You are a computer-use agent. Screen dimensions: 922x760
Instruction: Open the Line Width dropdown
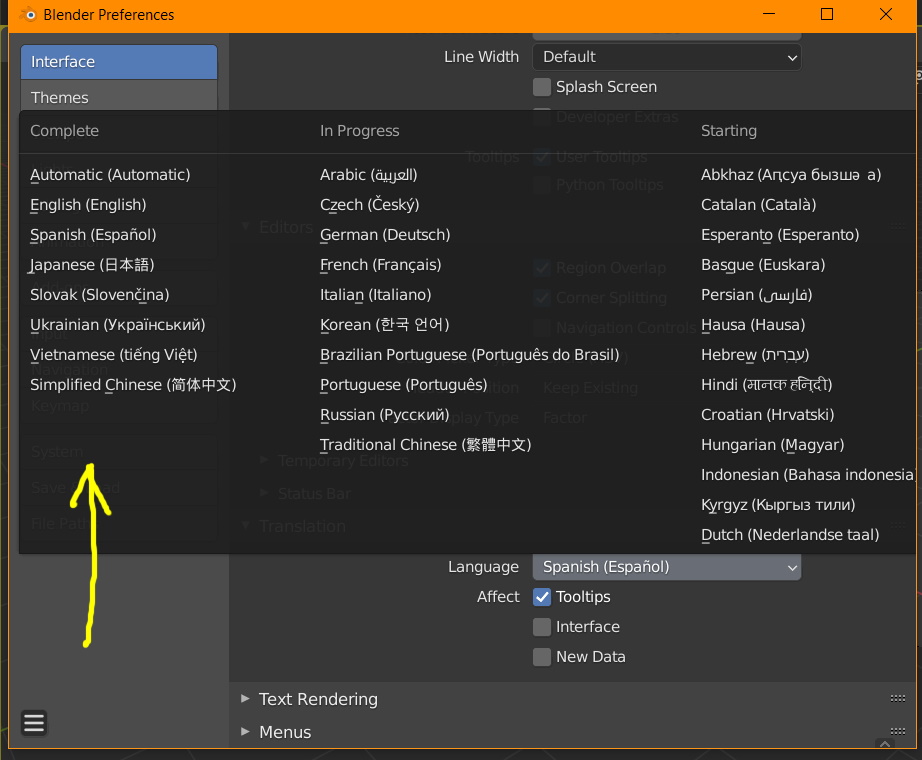click(x=666, y=57)
